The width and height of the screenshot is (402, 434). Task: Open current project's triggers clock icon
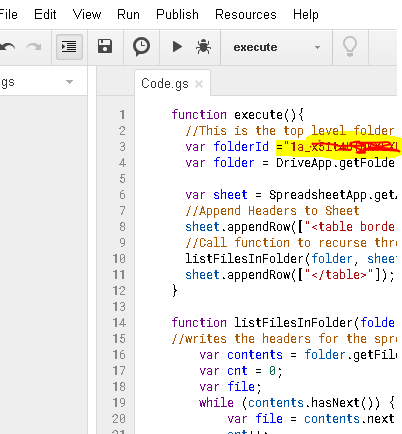(x=141, y=47)
